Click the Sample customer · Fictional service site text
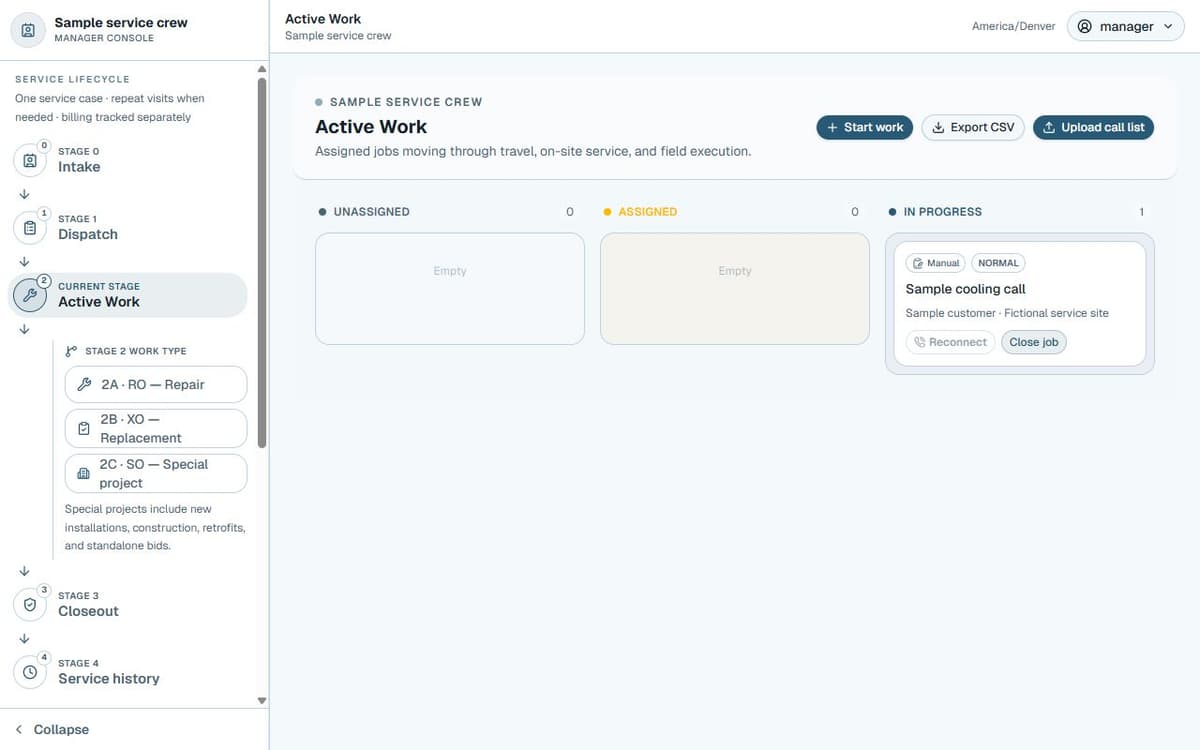This screenshot has height=750, width=1200. coord(1007,313)
